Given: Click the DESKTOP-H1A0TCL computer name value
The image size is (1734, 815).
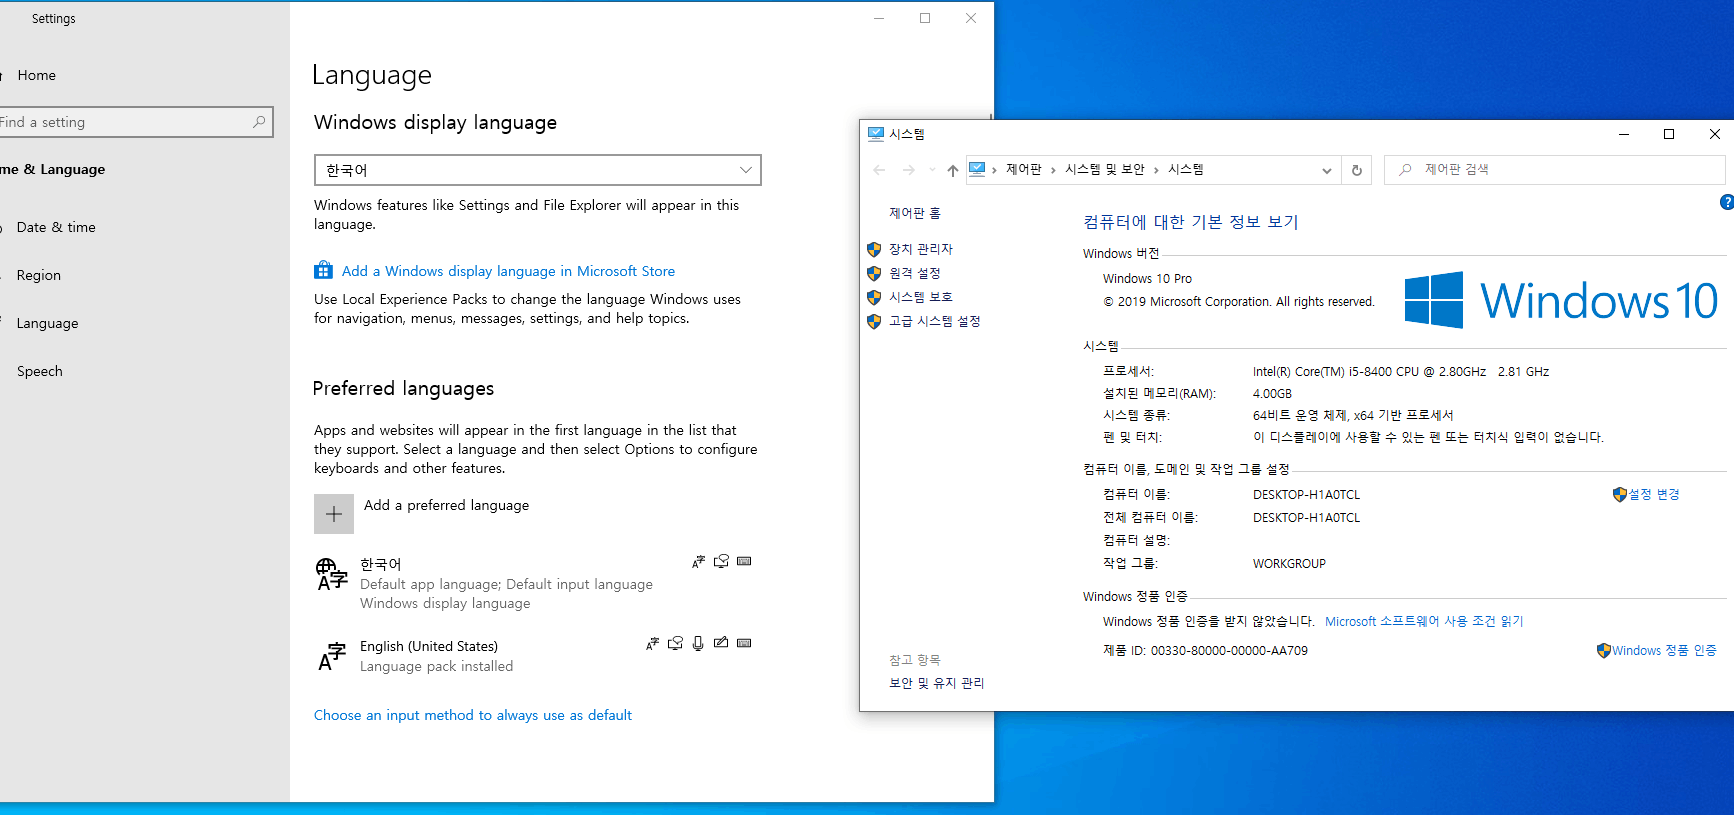Looking at the screenshot, I should coord(1306,494).
